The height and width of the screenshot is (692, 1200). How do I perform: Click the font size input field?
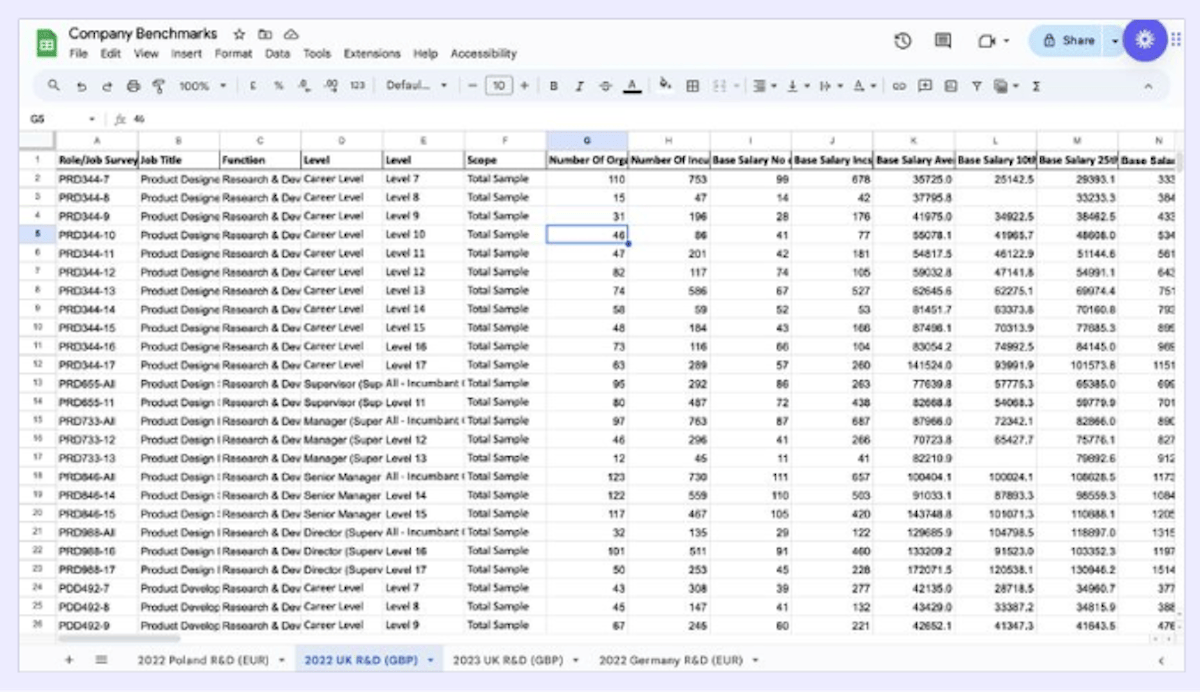pos(498,86)
